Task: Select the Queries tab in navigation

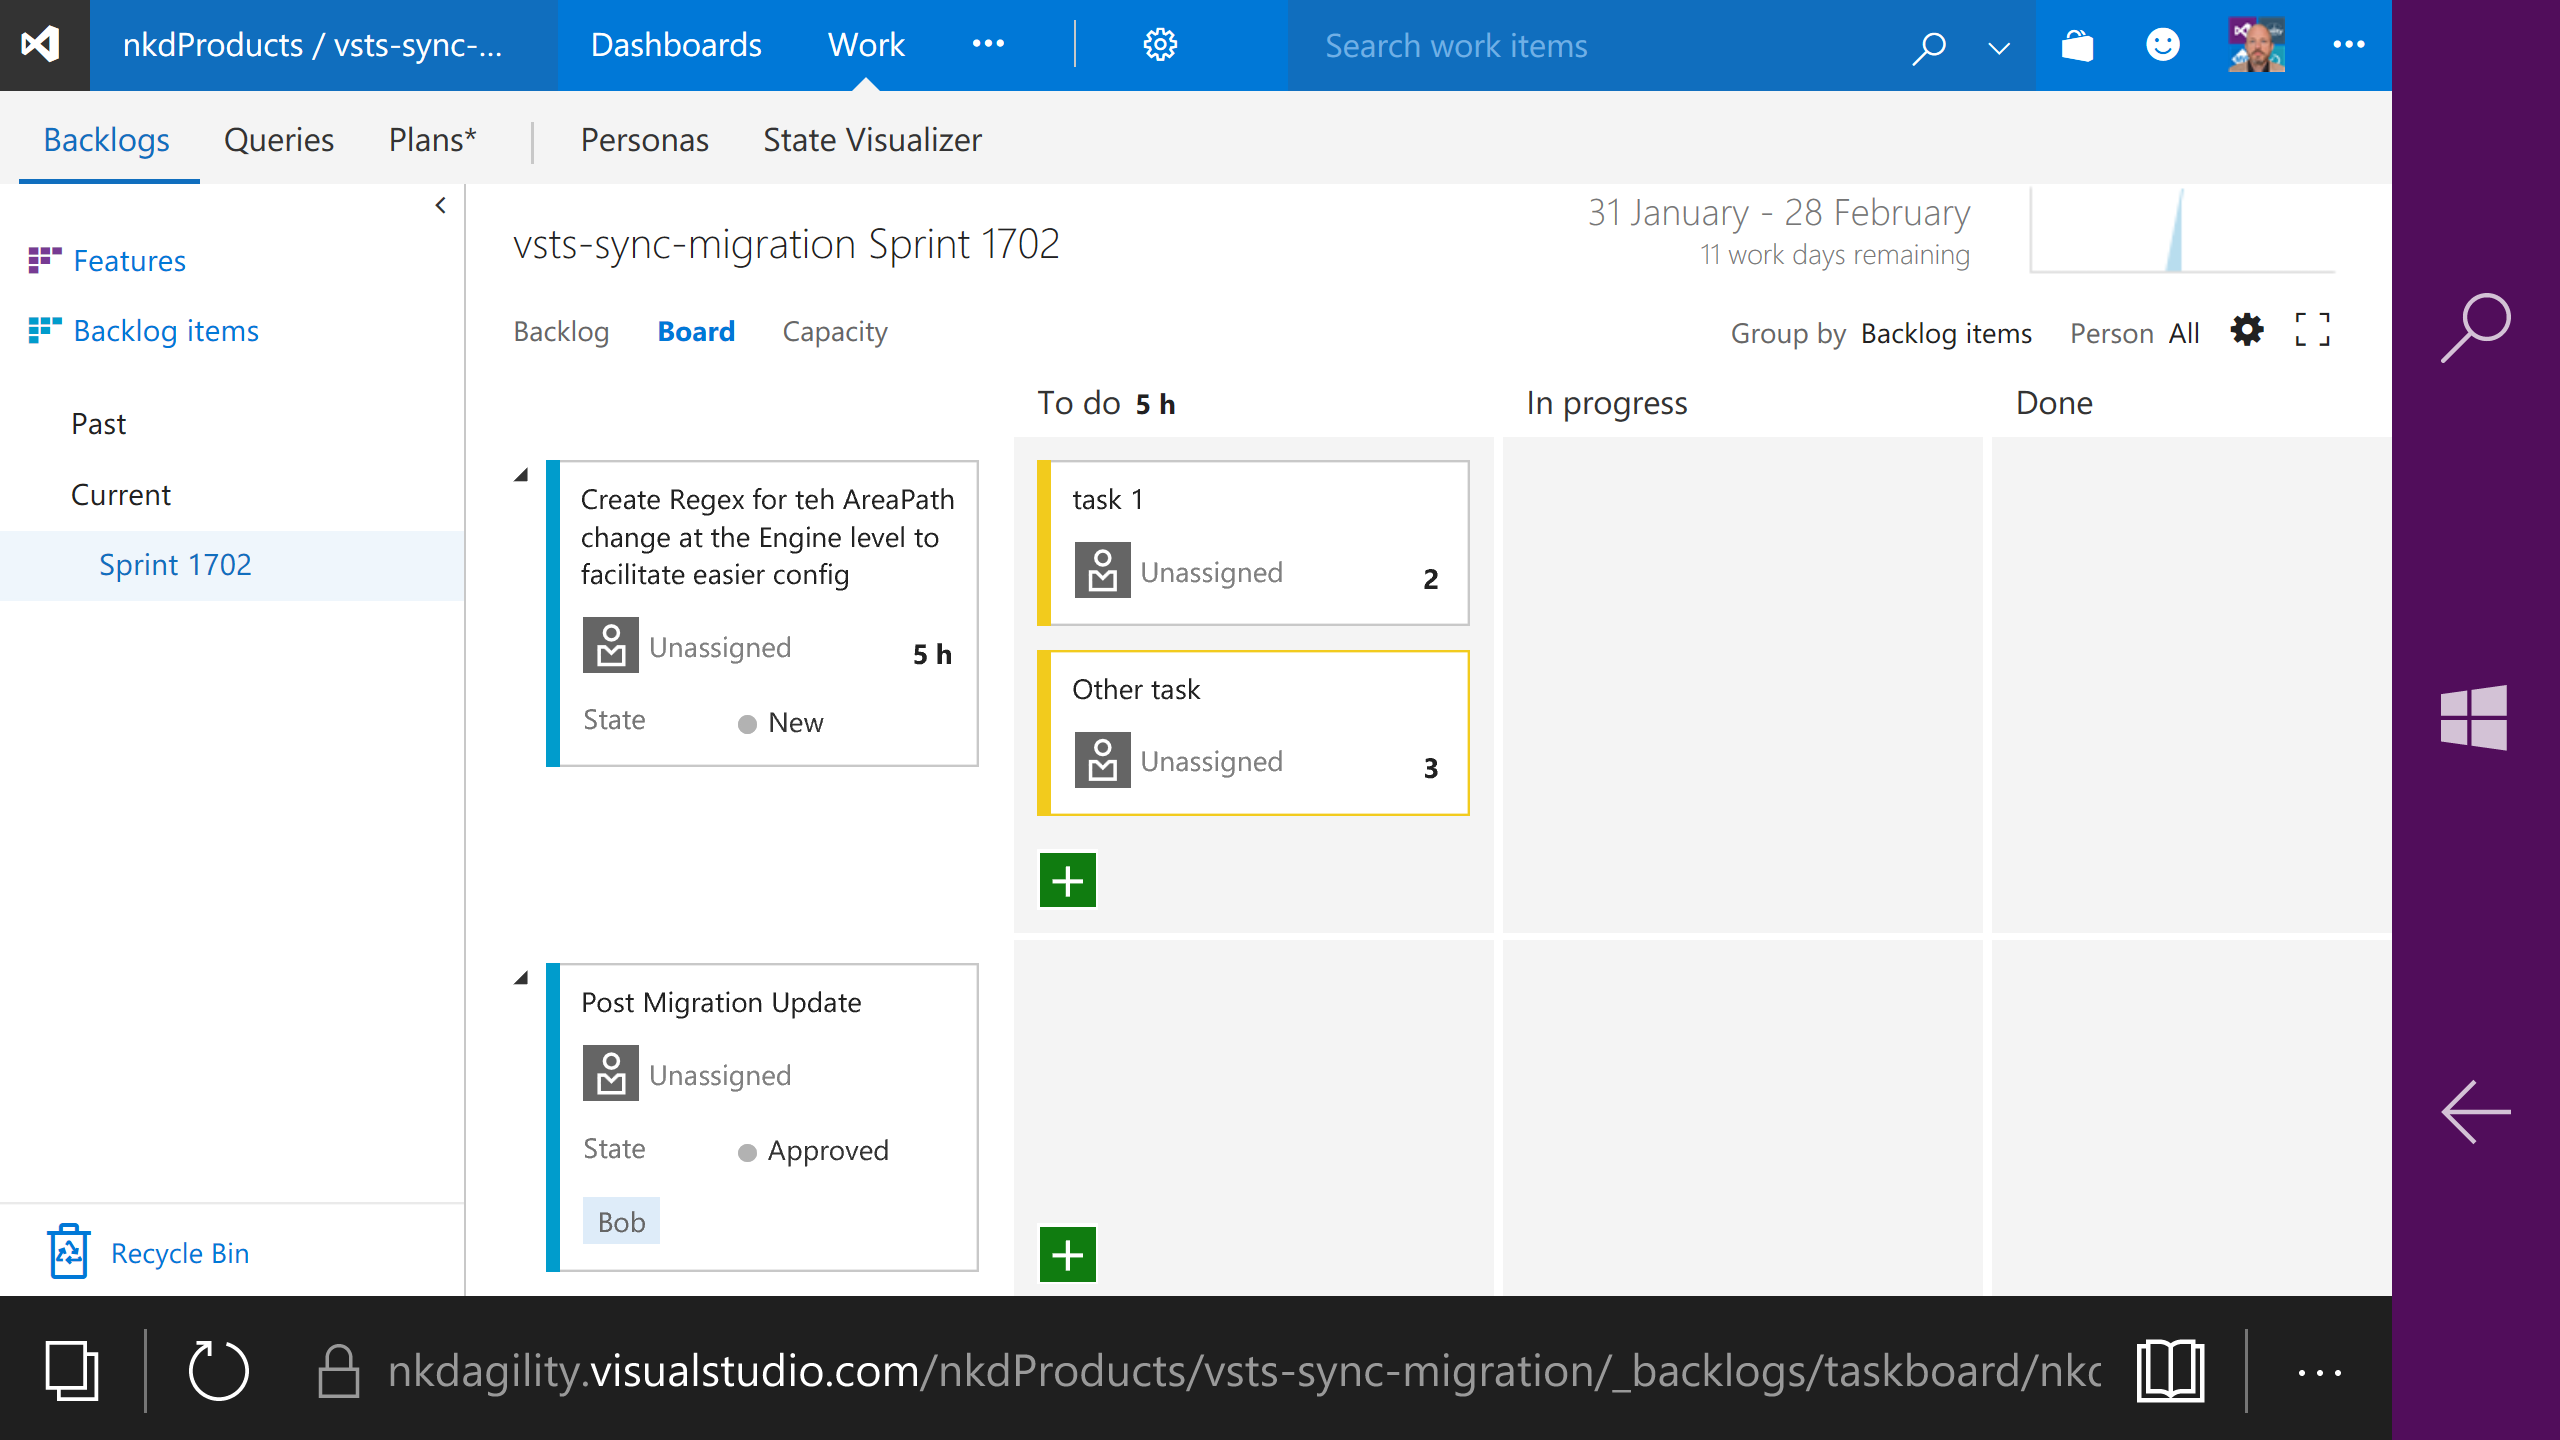Action: [x=278, y=139]
